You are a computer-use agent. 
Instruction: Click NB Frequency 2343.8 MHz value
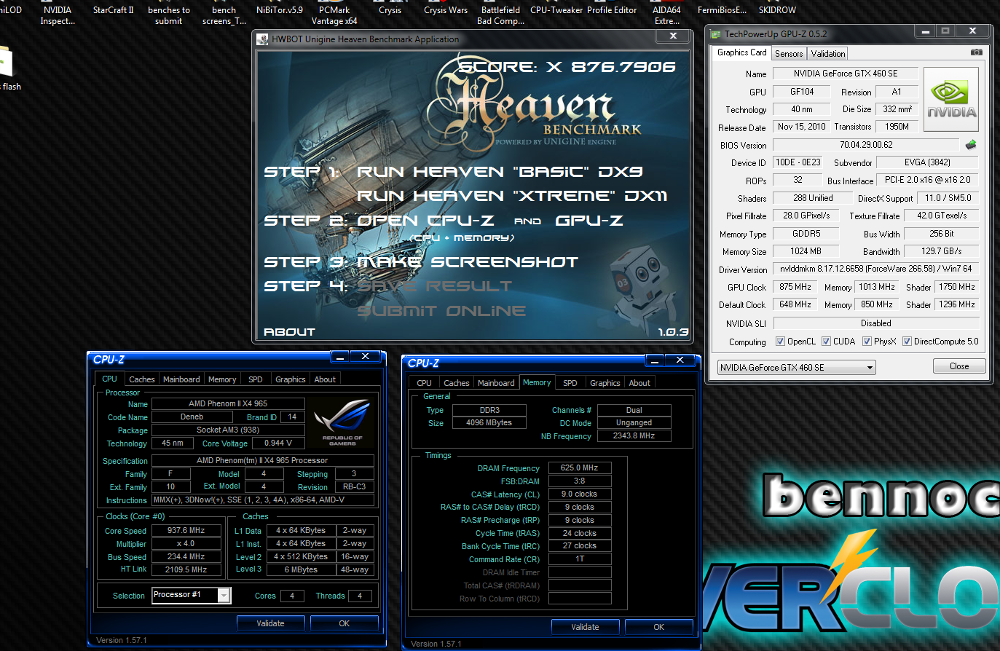tap(633, 435)
